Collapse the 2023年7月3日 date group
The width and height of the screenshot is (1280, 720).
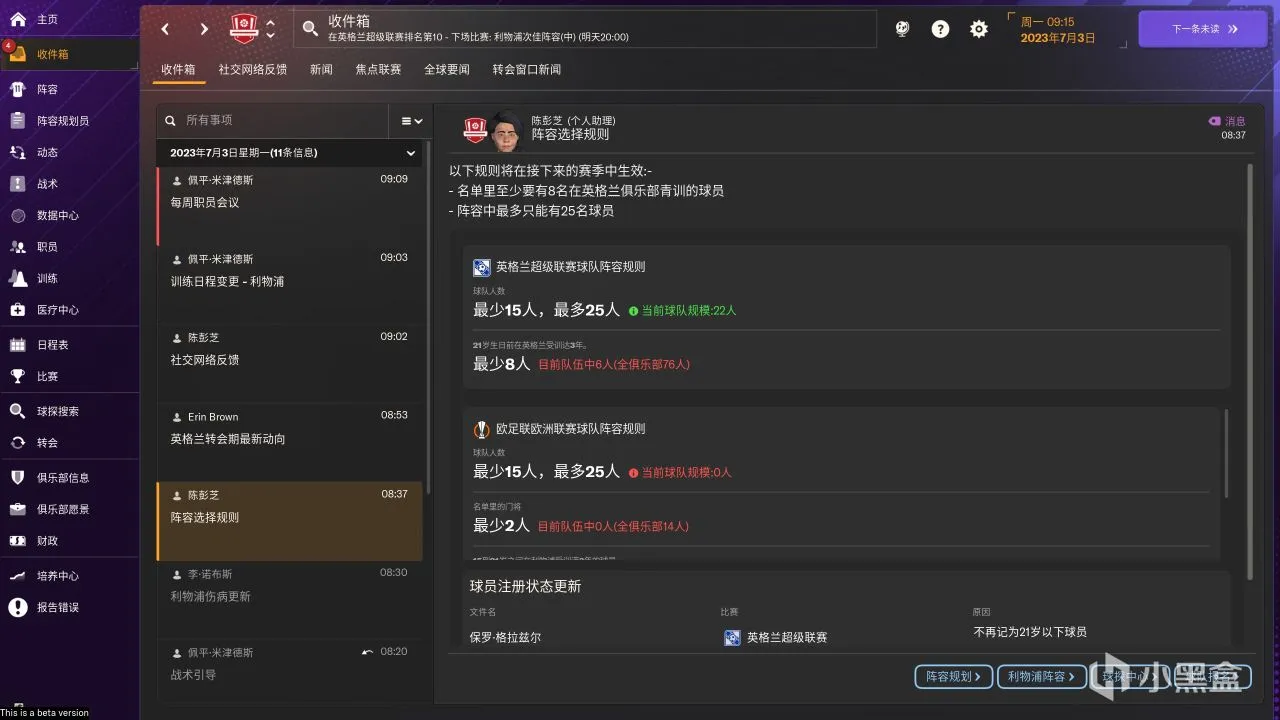coord(410,153)
